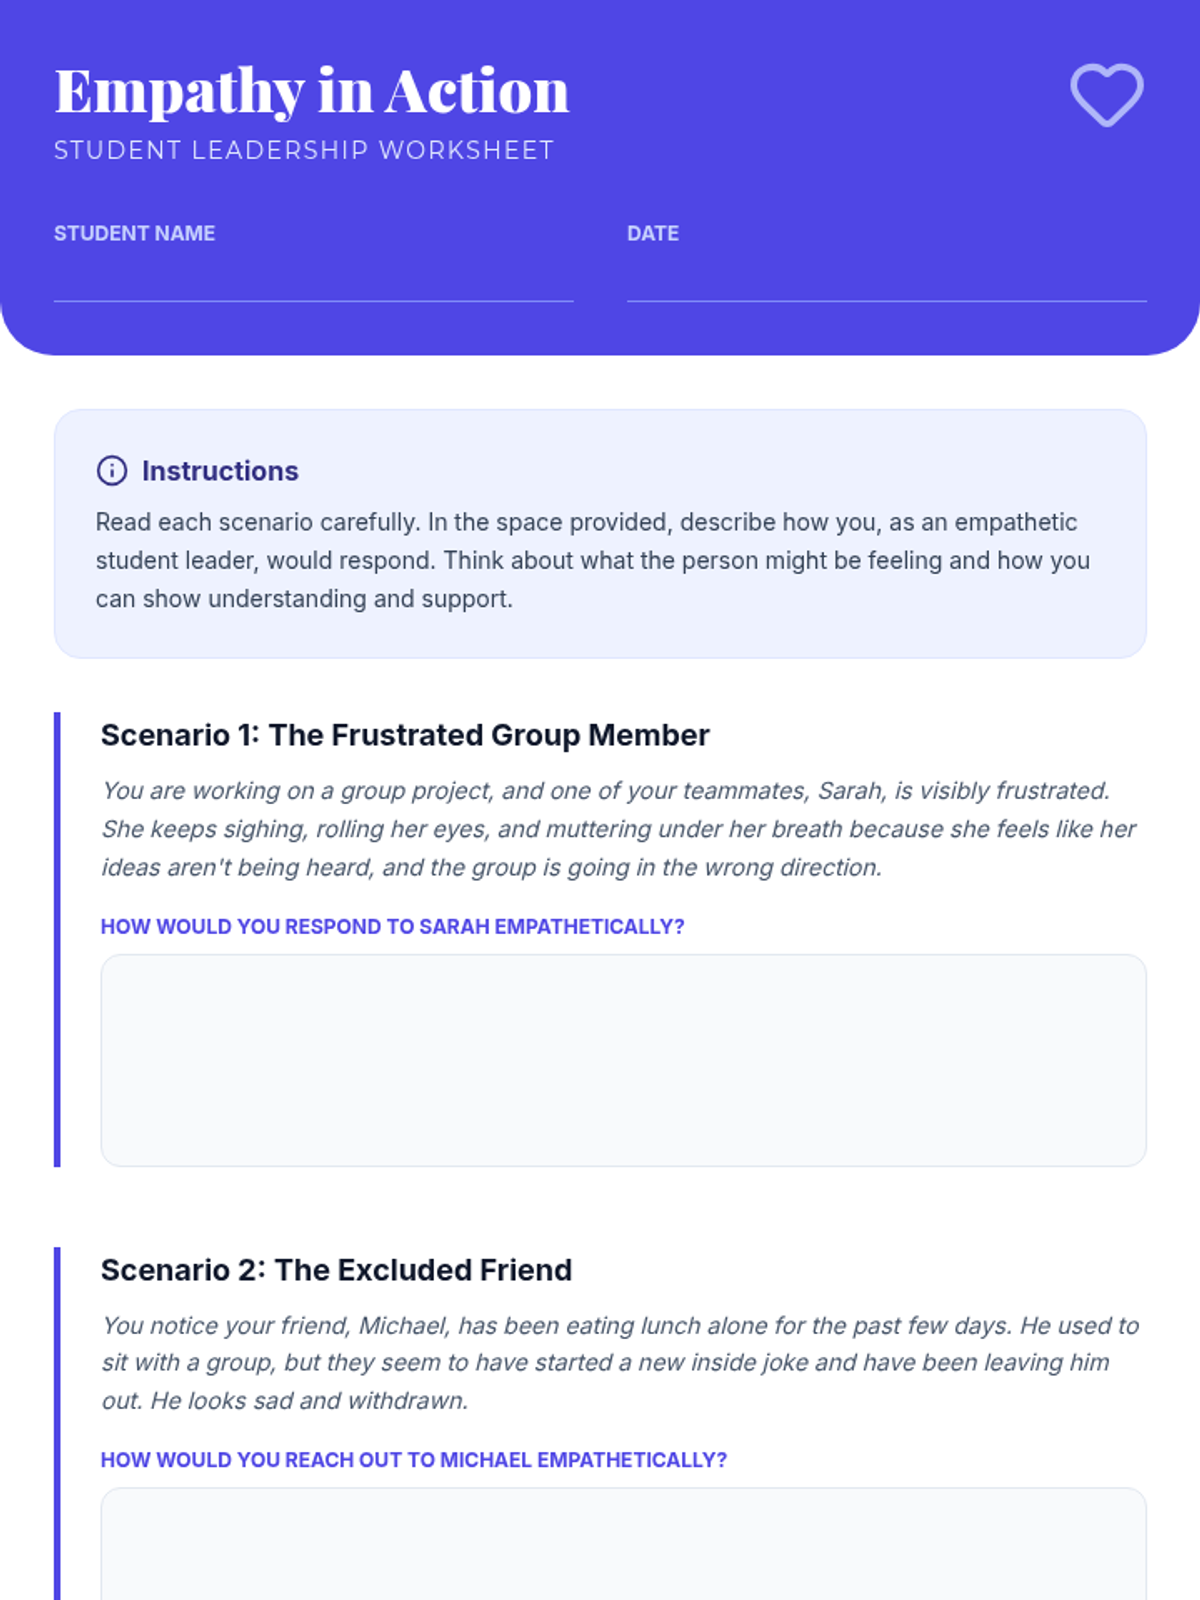Image resolution: width=1200 pixels, height=1600 pixels.
Task: Click the heart icon in the header
Action: [1106, 95]
